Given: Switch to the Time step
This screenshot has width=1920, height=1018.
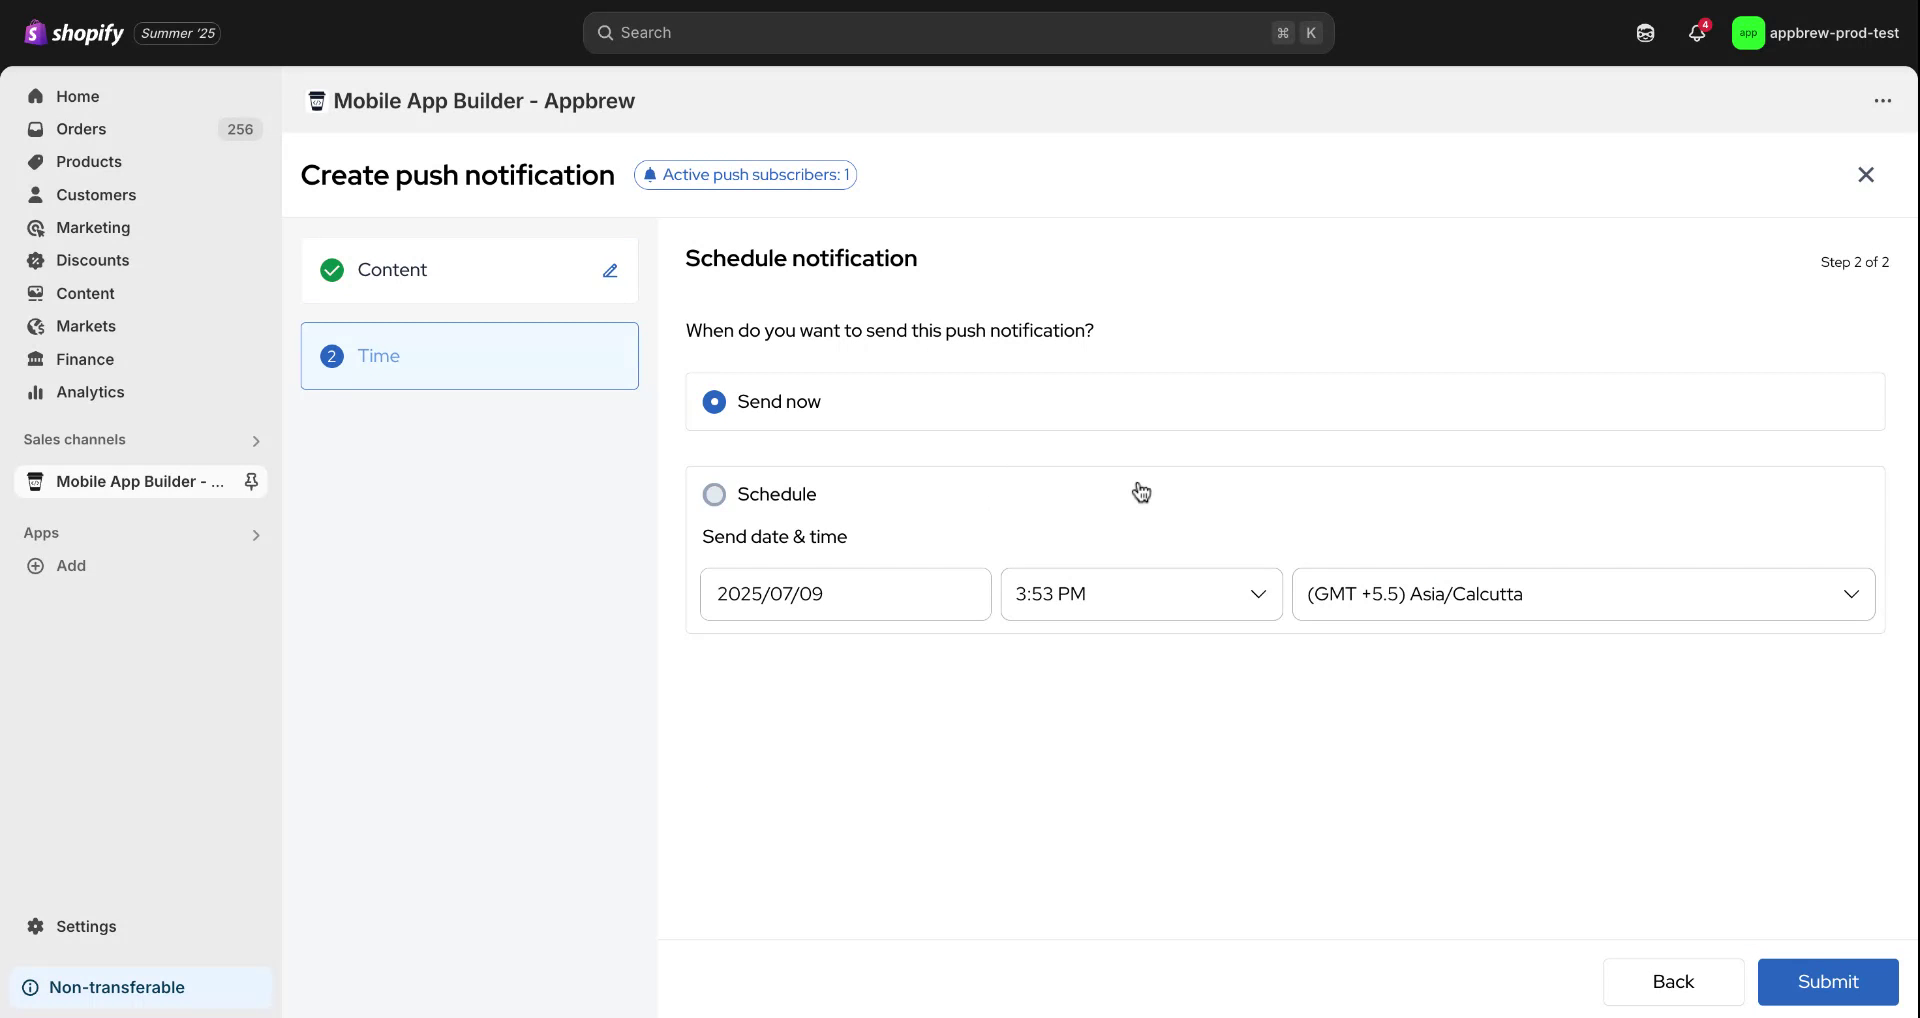Looking at the screenshot, I should [468, 355].
